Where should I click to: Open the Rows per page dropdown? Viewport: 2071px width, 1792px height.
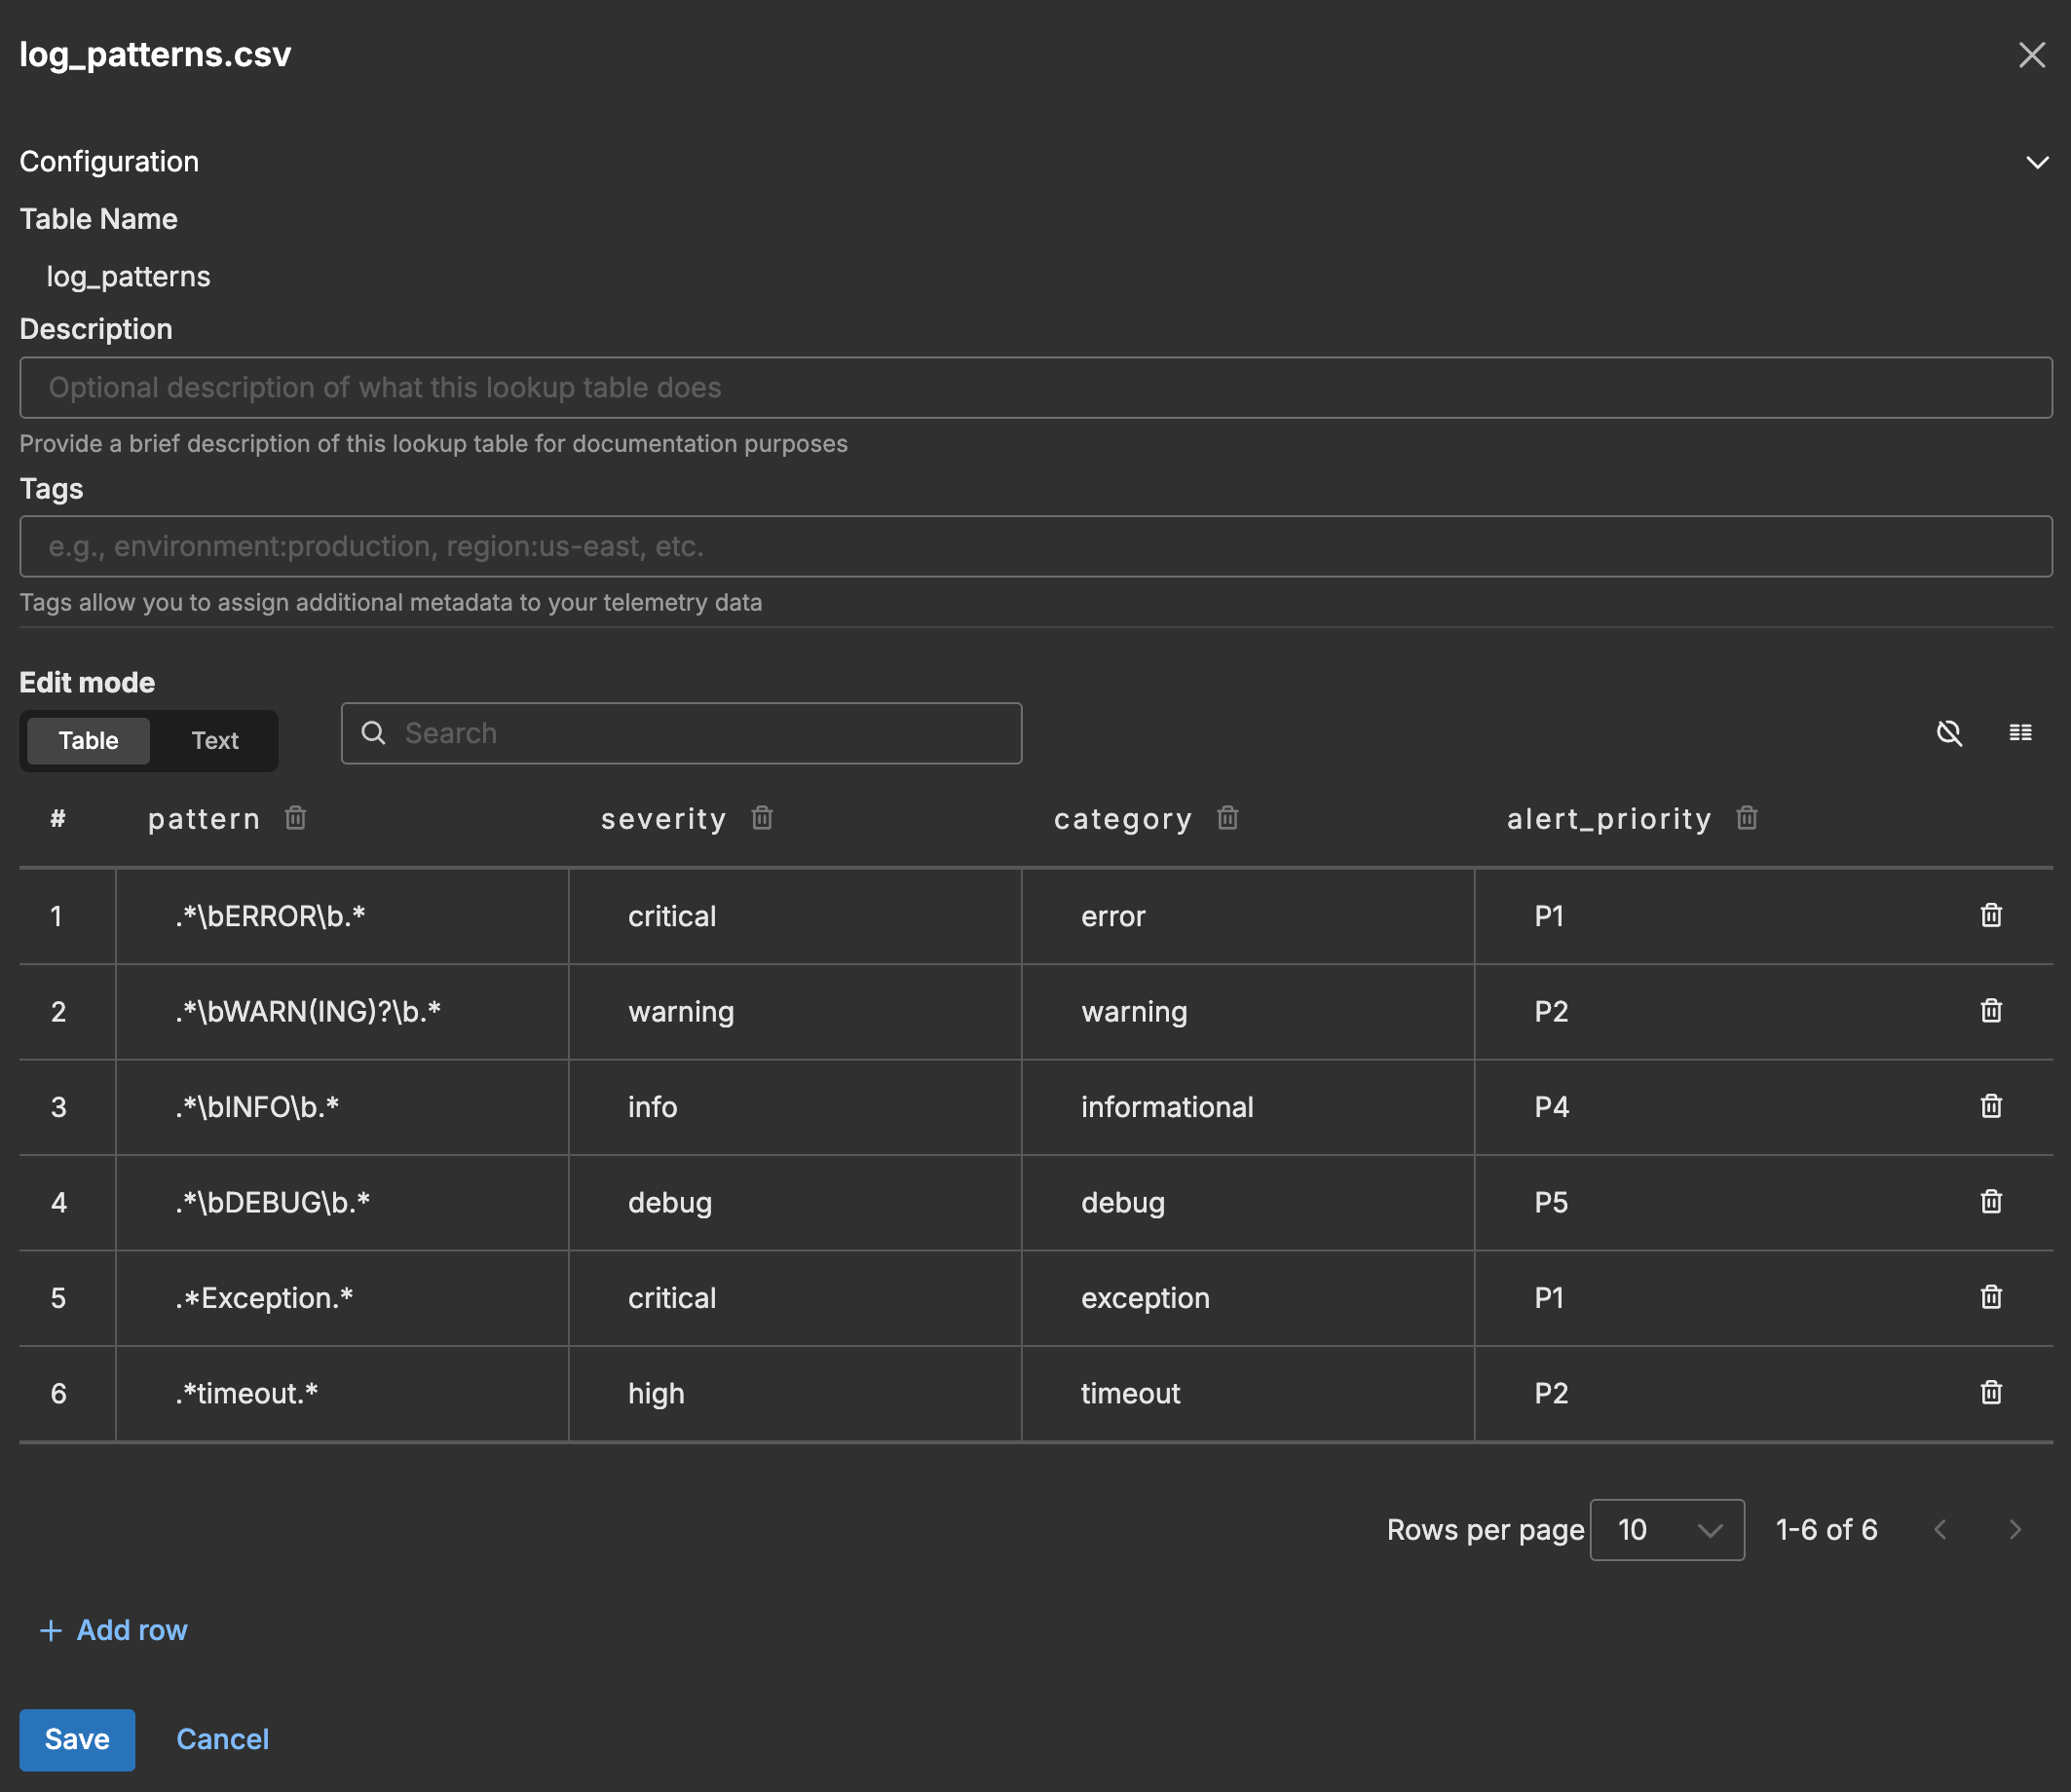click(1666, 1529)
